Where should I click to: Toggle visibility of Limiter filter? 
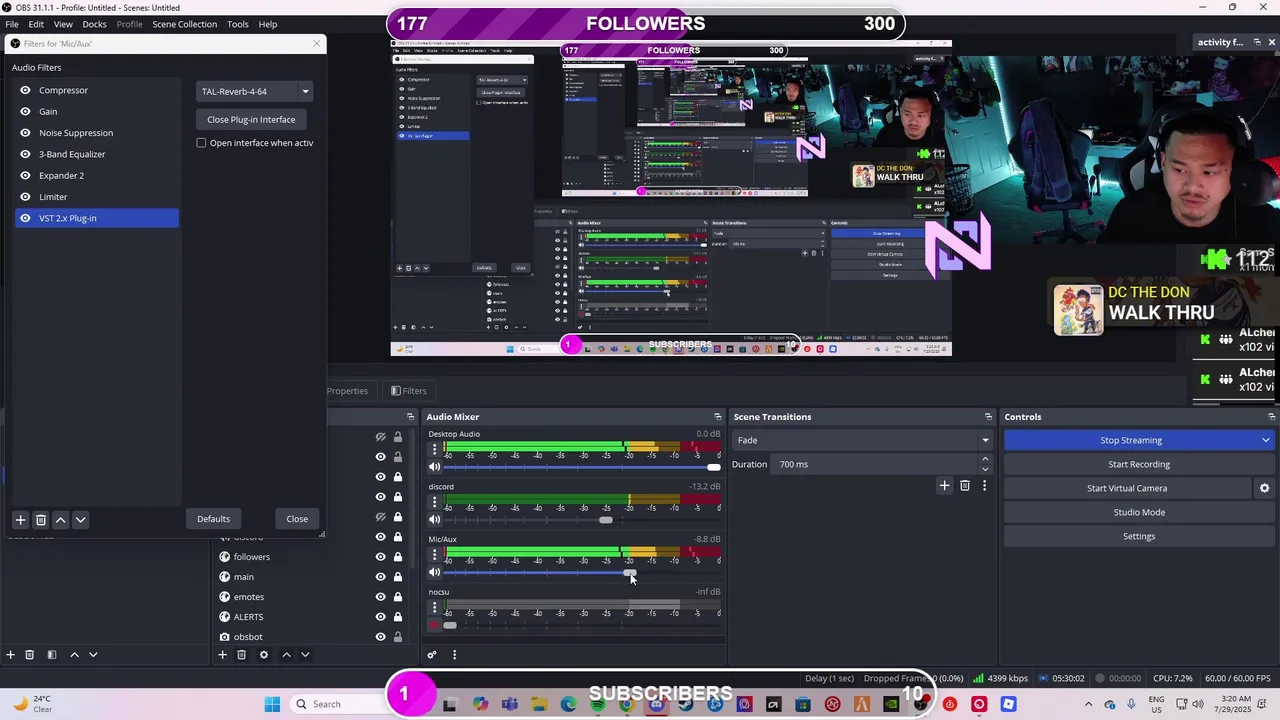tap(25, 197)
